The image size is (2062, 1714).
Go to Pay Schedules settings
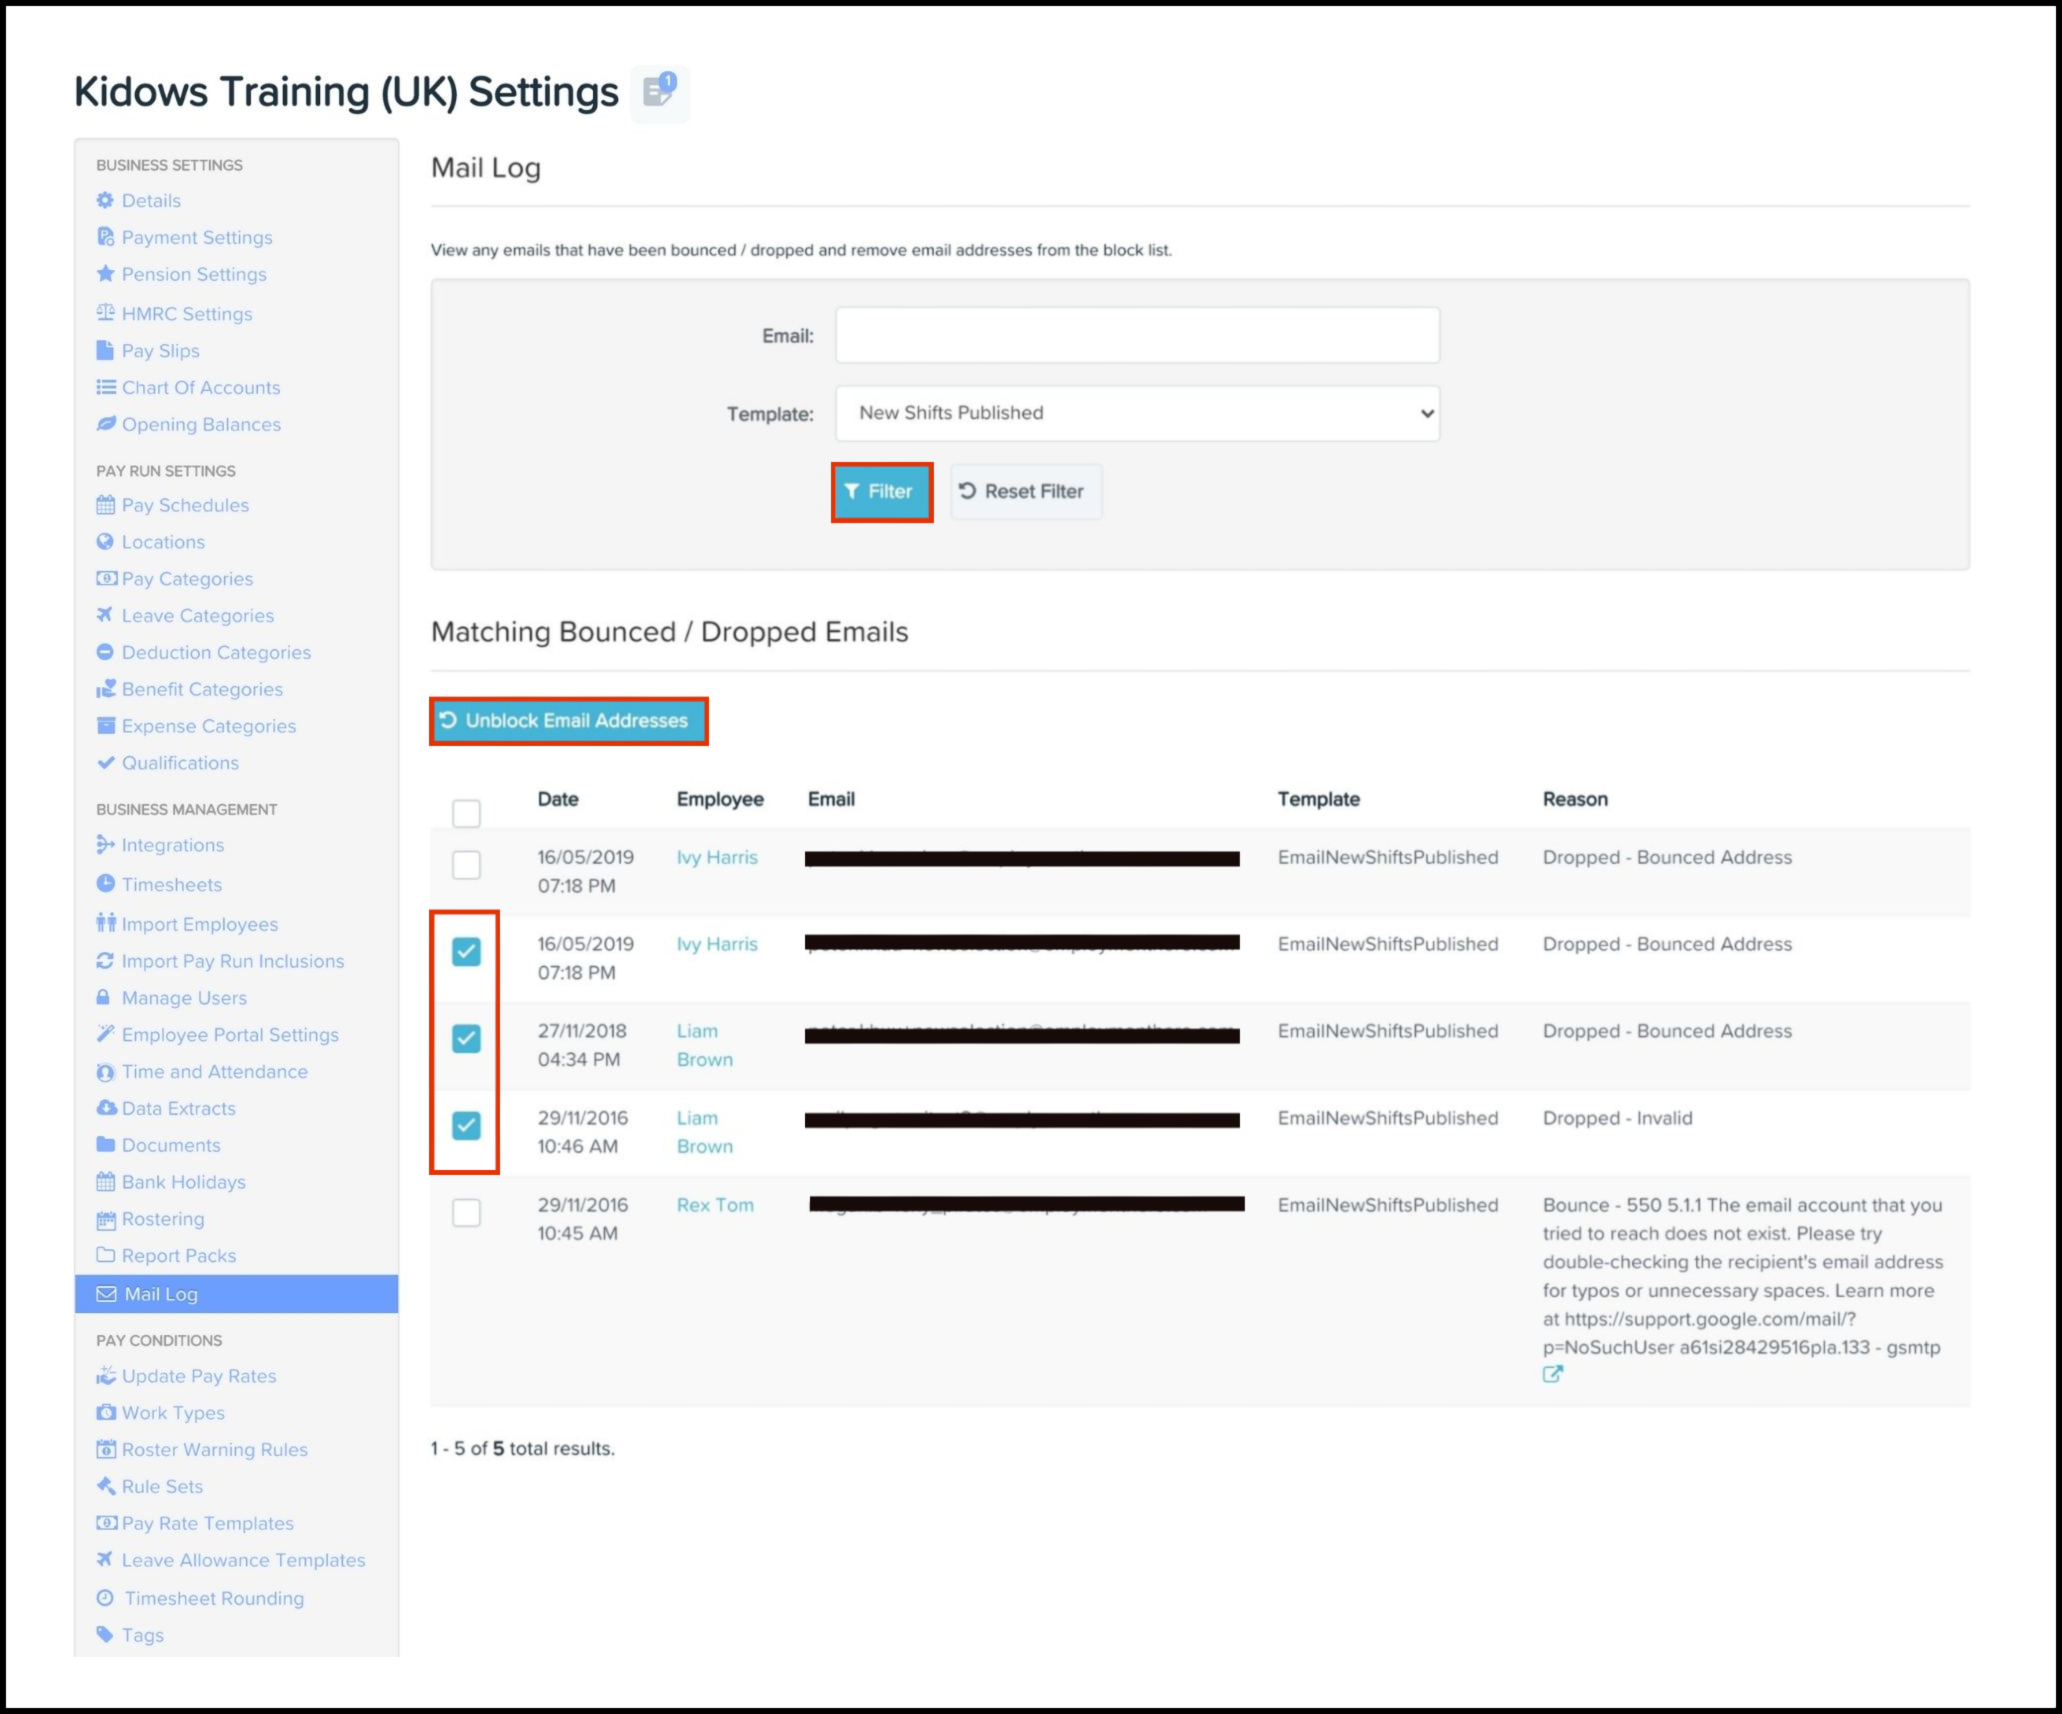[x=185, y=505]
